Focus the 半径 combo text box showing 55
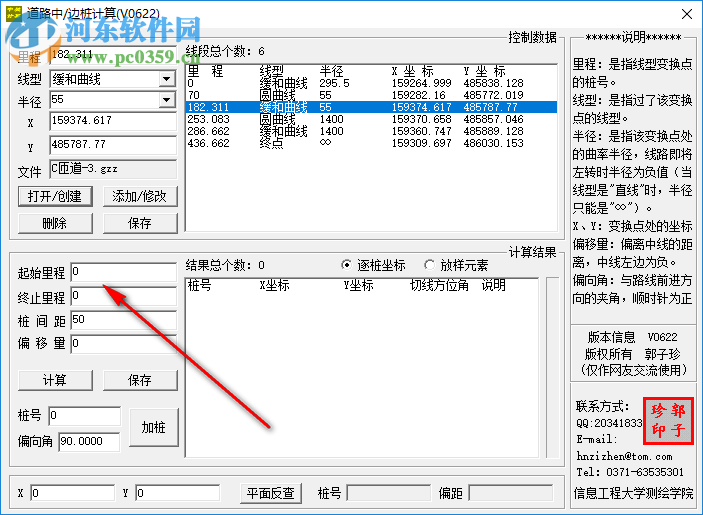Screen dimensions: 703x515 (x=104, y=100)
